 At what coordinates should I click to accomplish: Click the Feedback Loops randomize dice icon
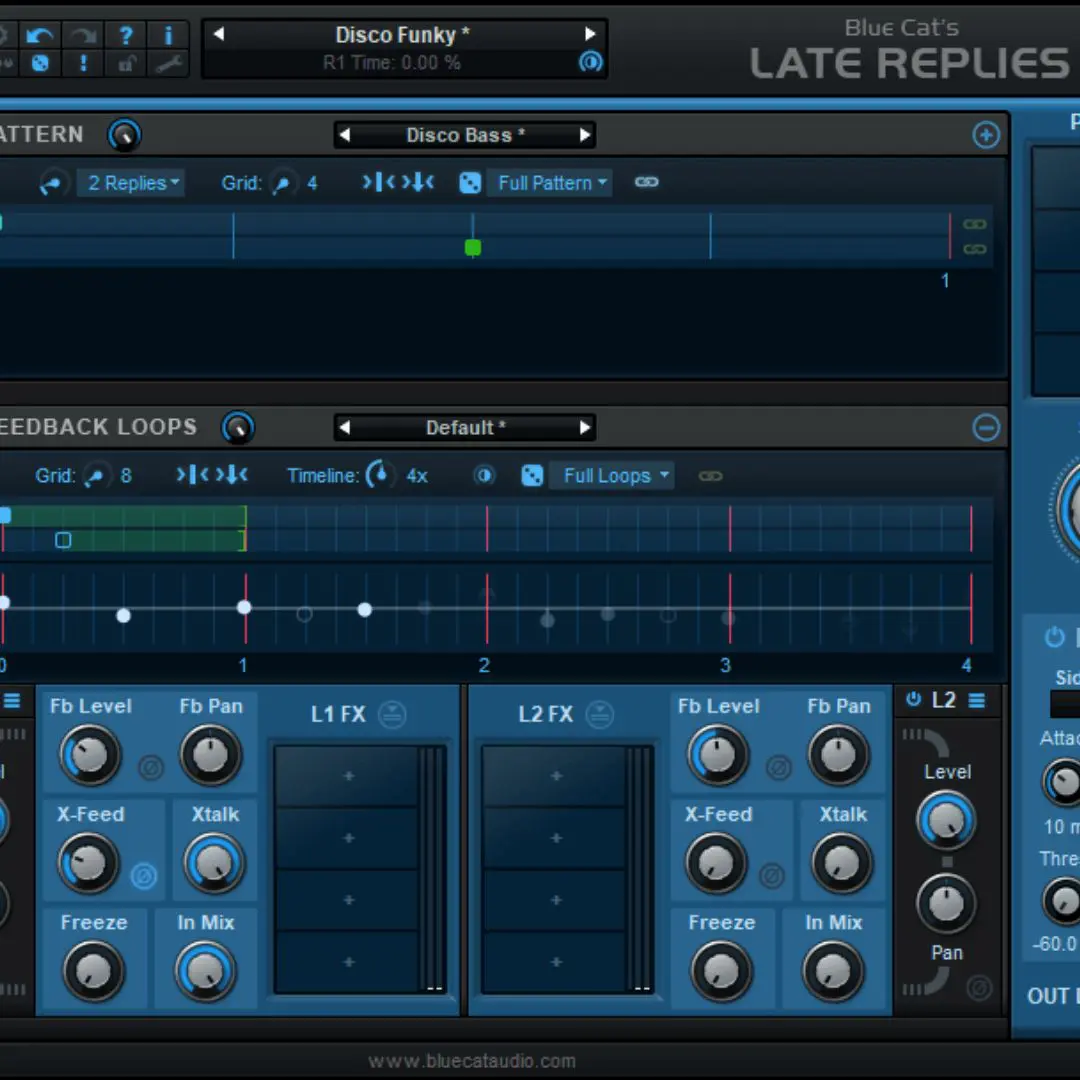tap(532, 475)
